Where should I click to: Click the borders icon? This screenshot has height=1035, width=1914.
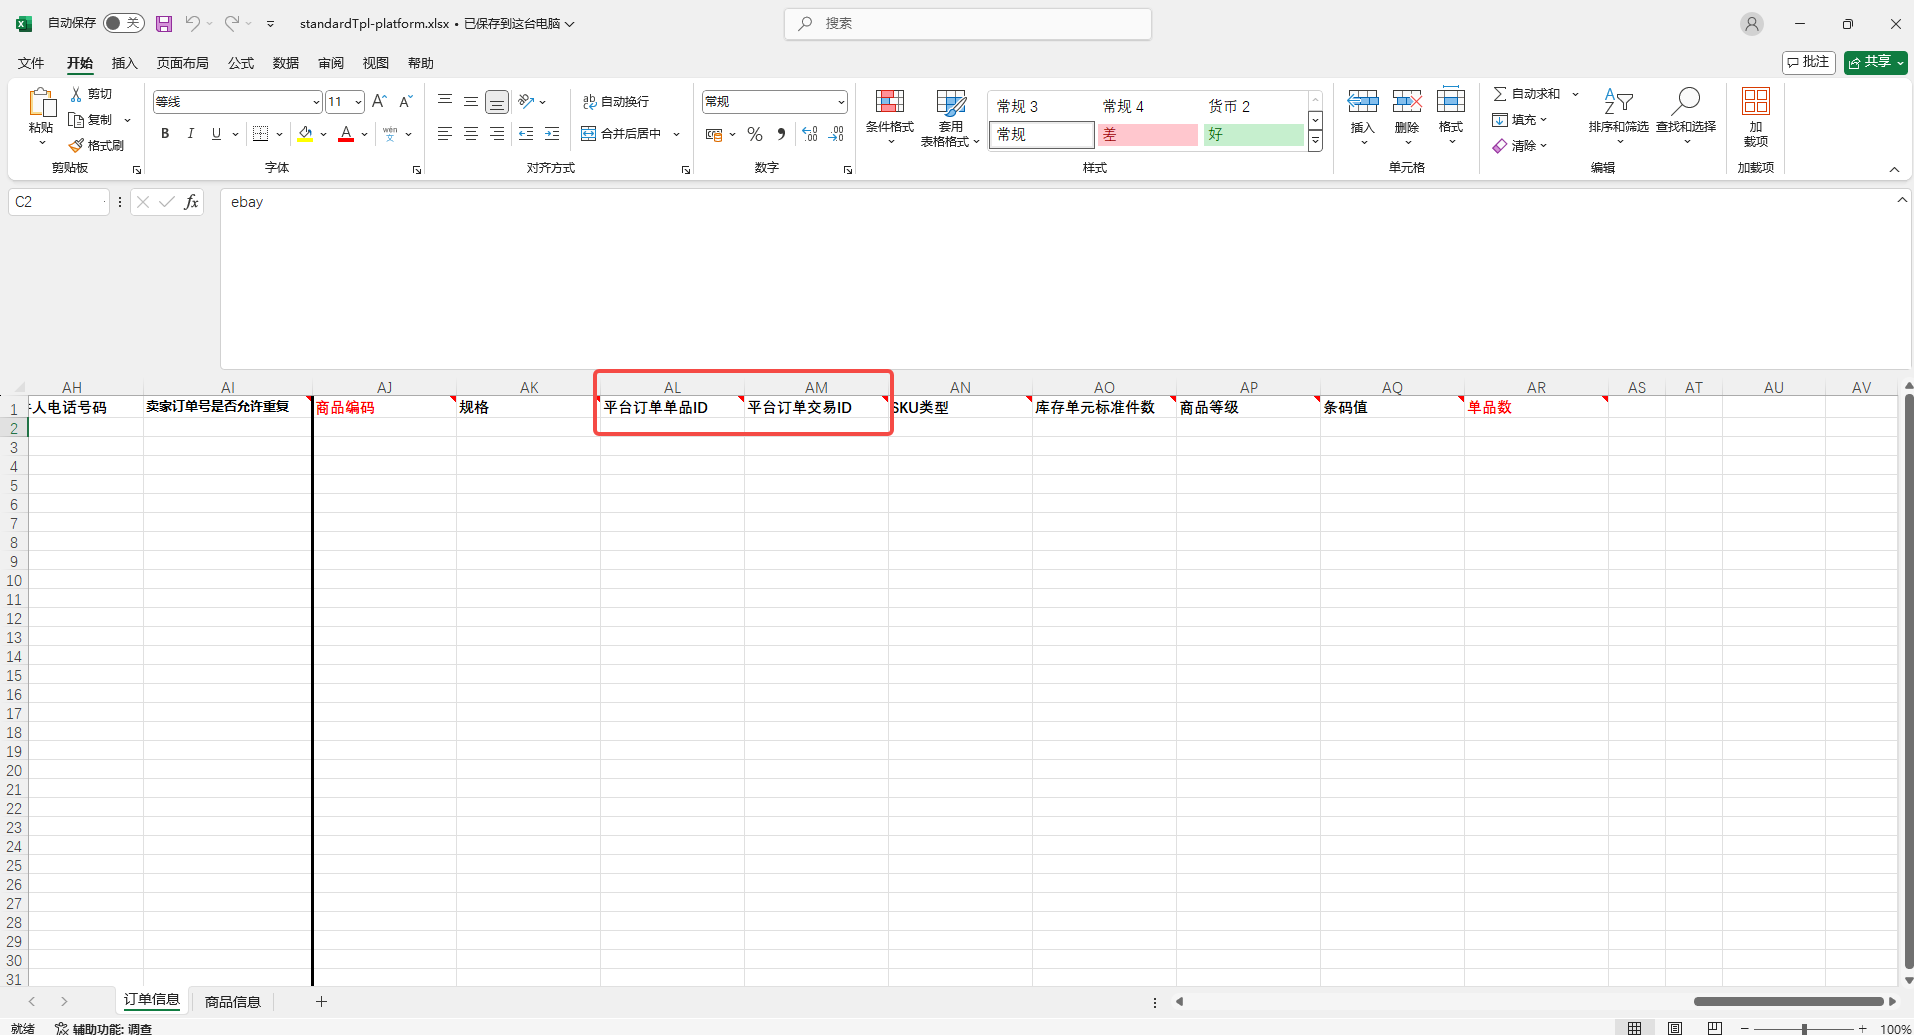point(260,134)
